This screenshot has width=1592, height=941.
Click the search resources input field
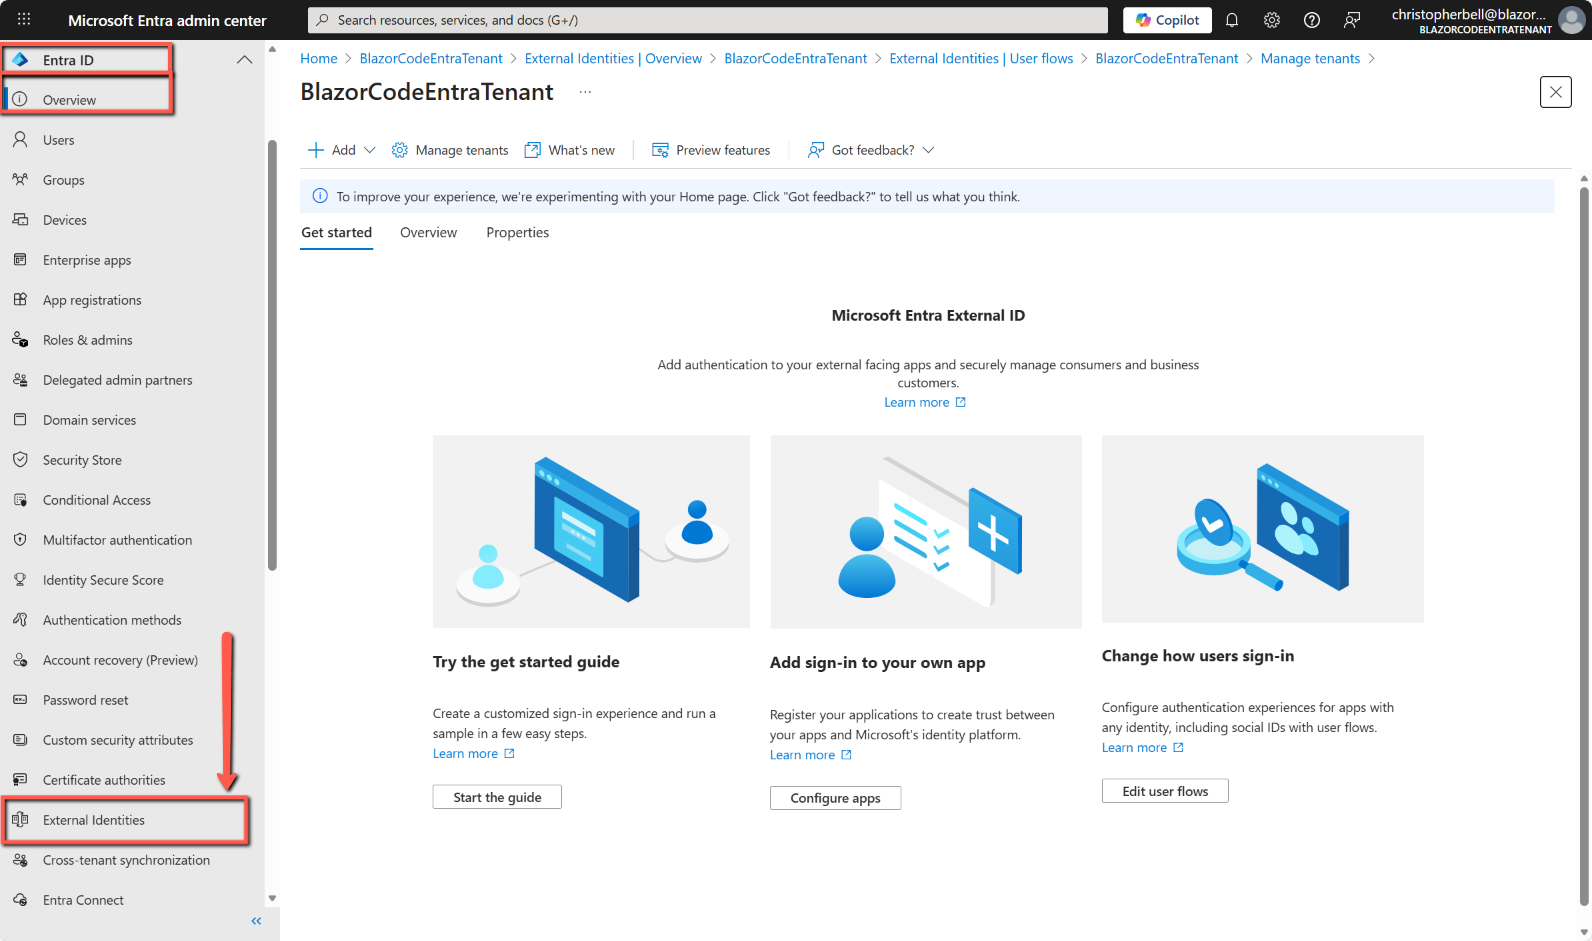coord(708,20)
